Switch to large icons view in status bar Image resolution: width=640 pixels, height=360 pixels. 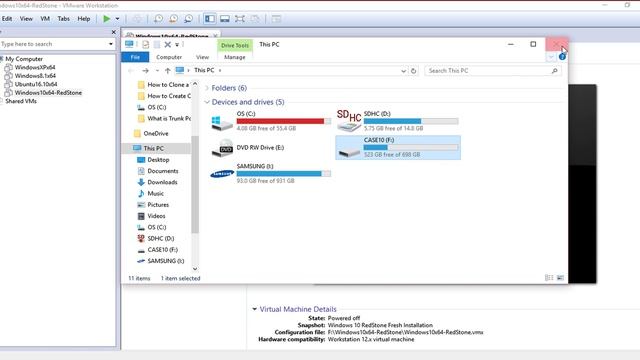pos(560,278)
